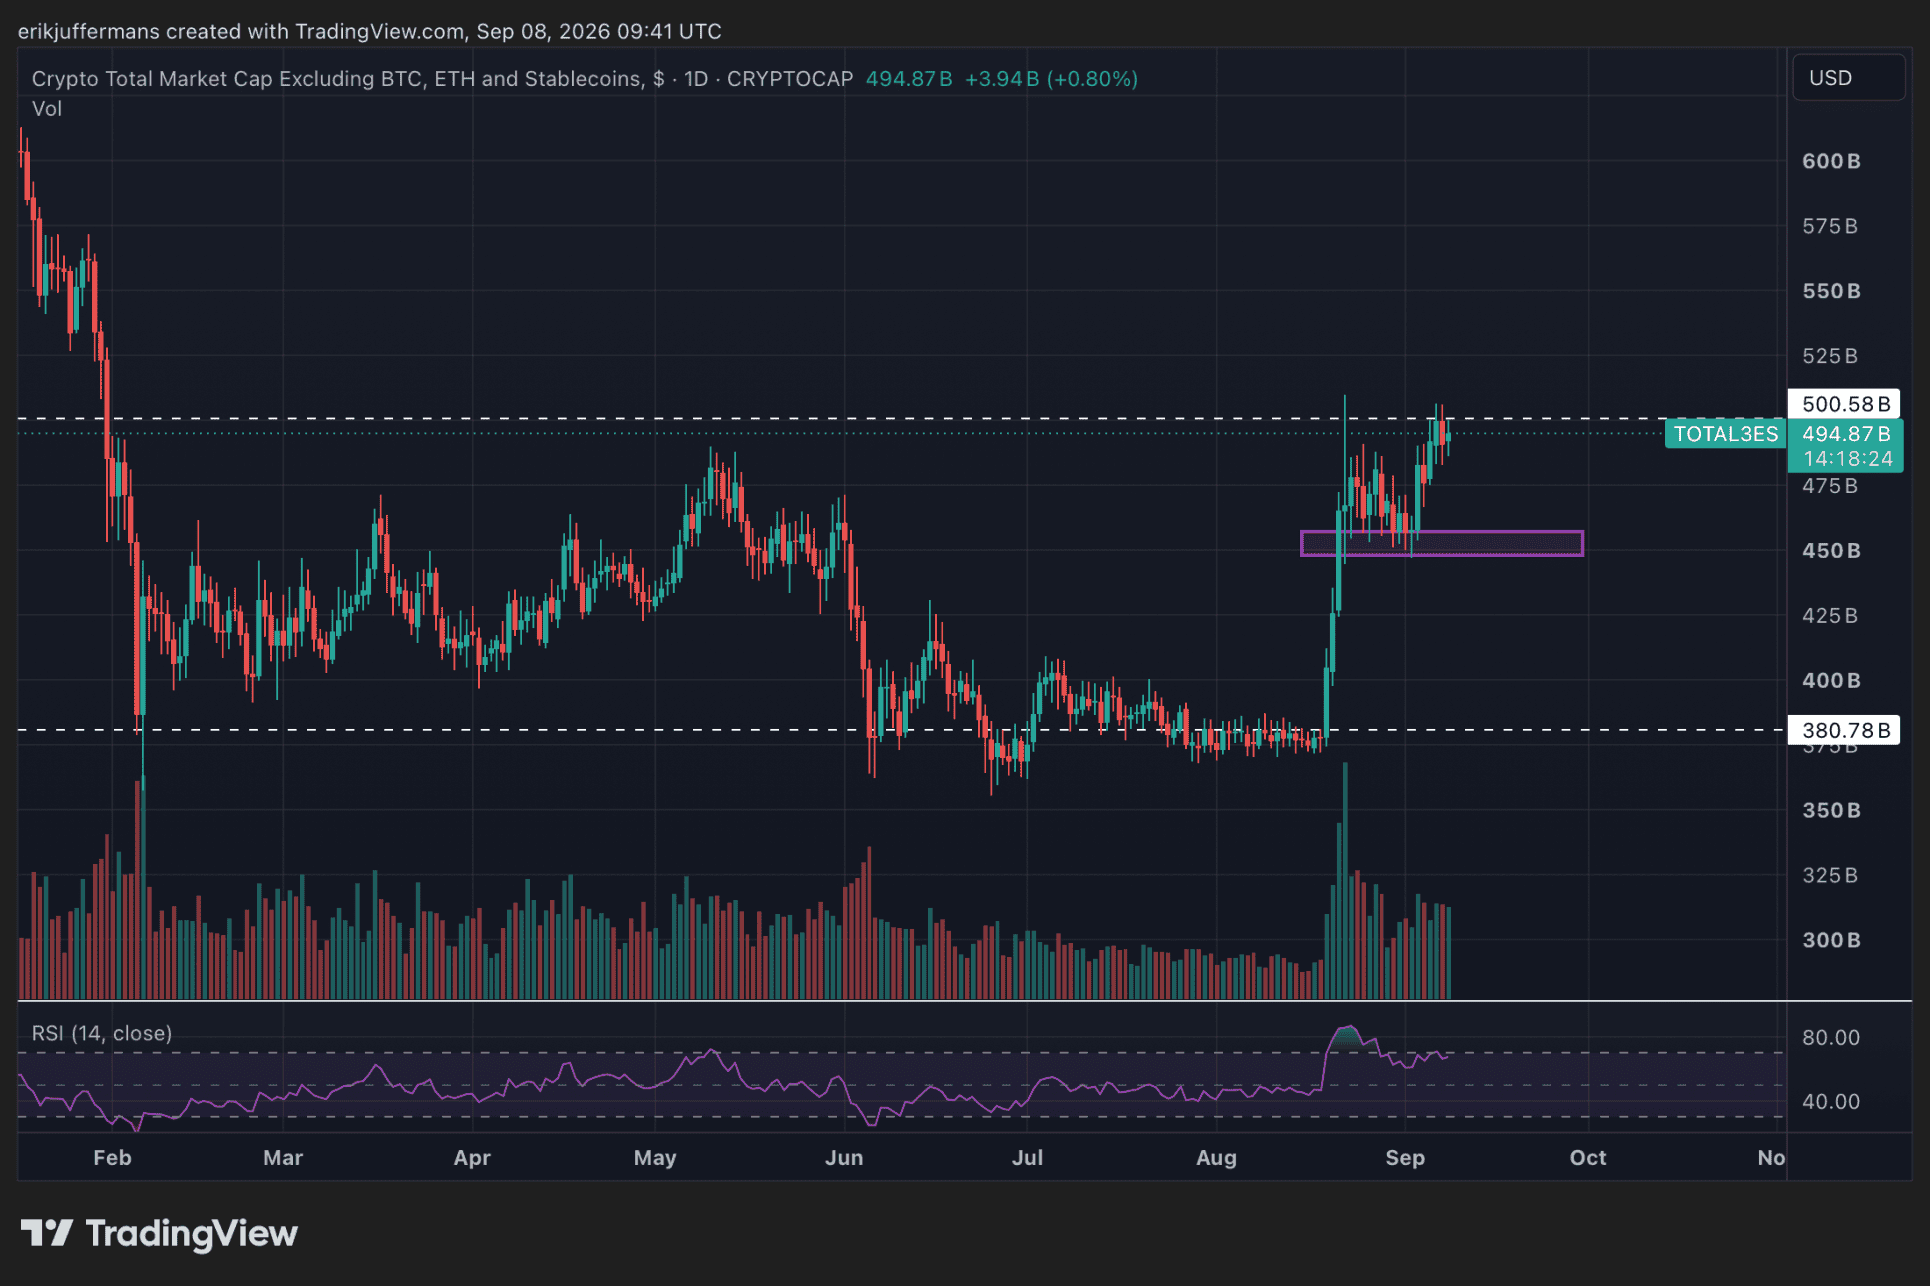Viewport: 1930px width, 1286px height.
Task: Click the 40.00 RSI scale label
Action: tap(1831, 1102)
